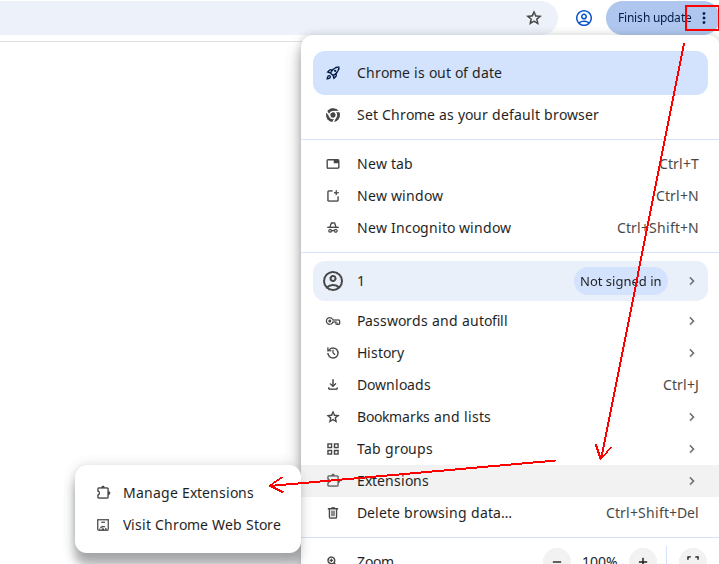Screen dimensions: 719x564
Task: Click the key icon for passwords
Action: pos(333,321)
